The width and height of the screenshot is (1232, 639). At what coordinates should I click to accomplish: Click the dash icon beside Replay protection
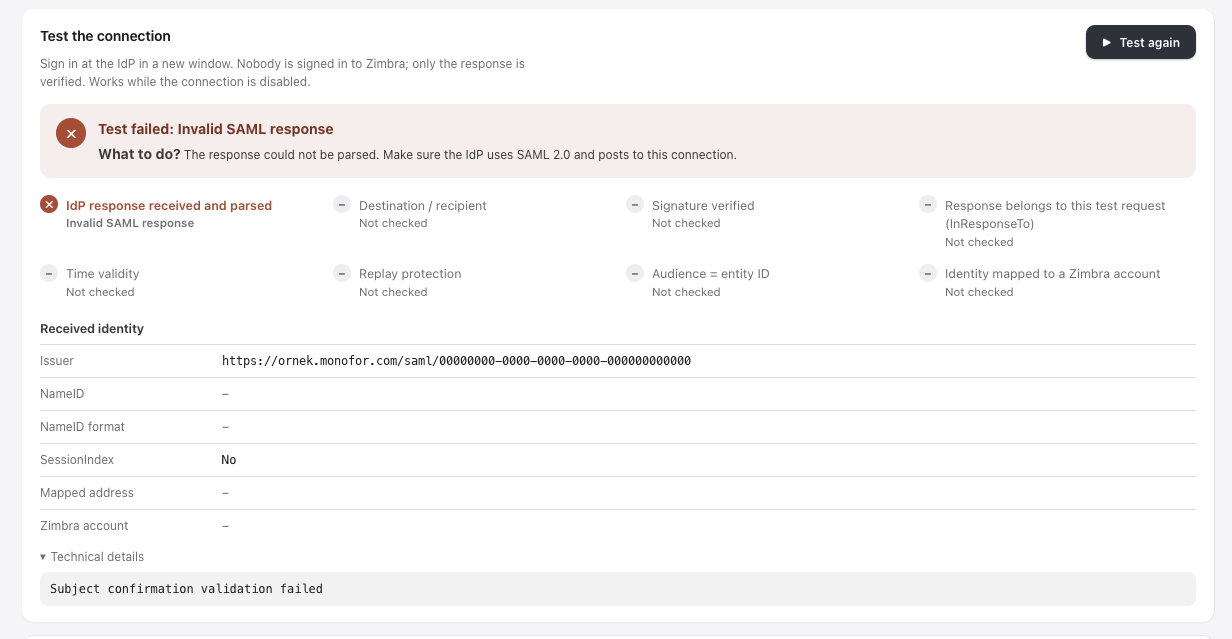tap(342, 273)
